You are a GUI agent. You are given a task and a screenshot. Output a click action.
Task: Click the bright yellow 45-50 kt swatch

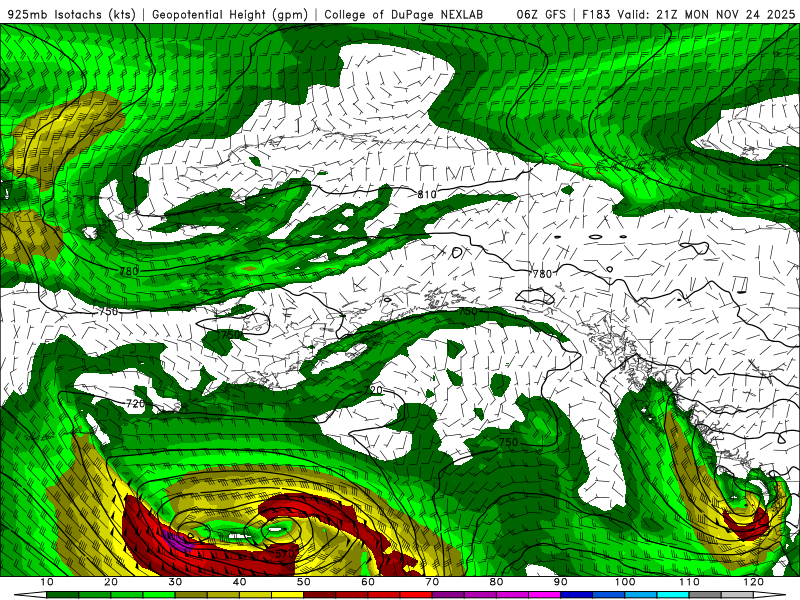pyautogui.click(x=287, y=595)
